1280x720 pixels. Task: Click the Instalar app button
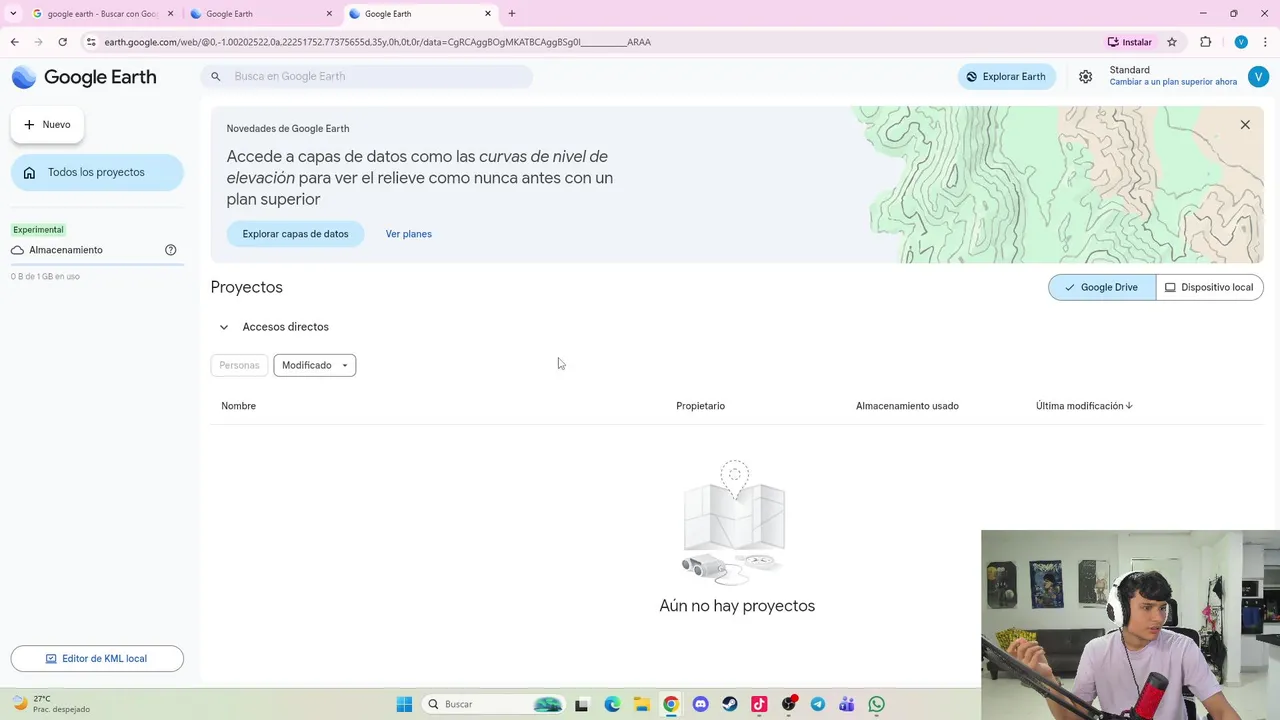1130,42
